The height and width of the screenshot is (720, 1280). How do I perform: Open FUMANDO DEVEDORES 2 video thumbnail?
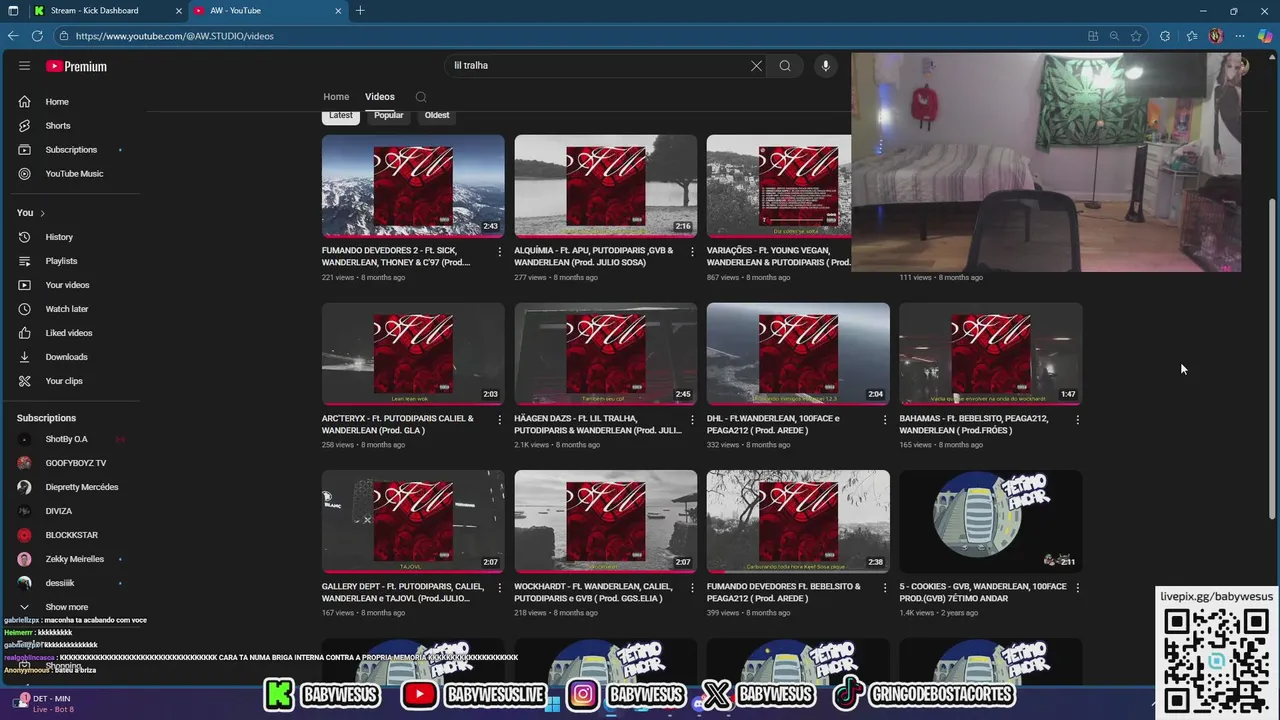pos(413,186)
